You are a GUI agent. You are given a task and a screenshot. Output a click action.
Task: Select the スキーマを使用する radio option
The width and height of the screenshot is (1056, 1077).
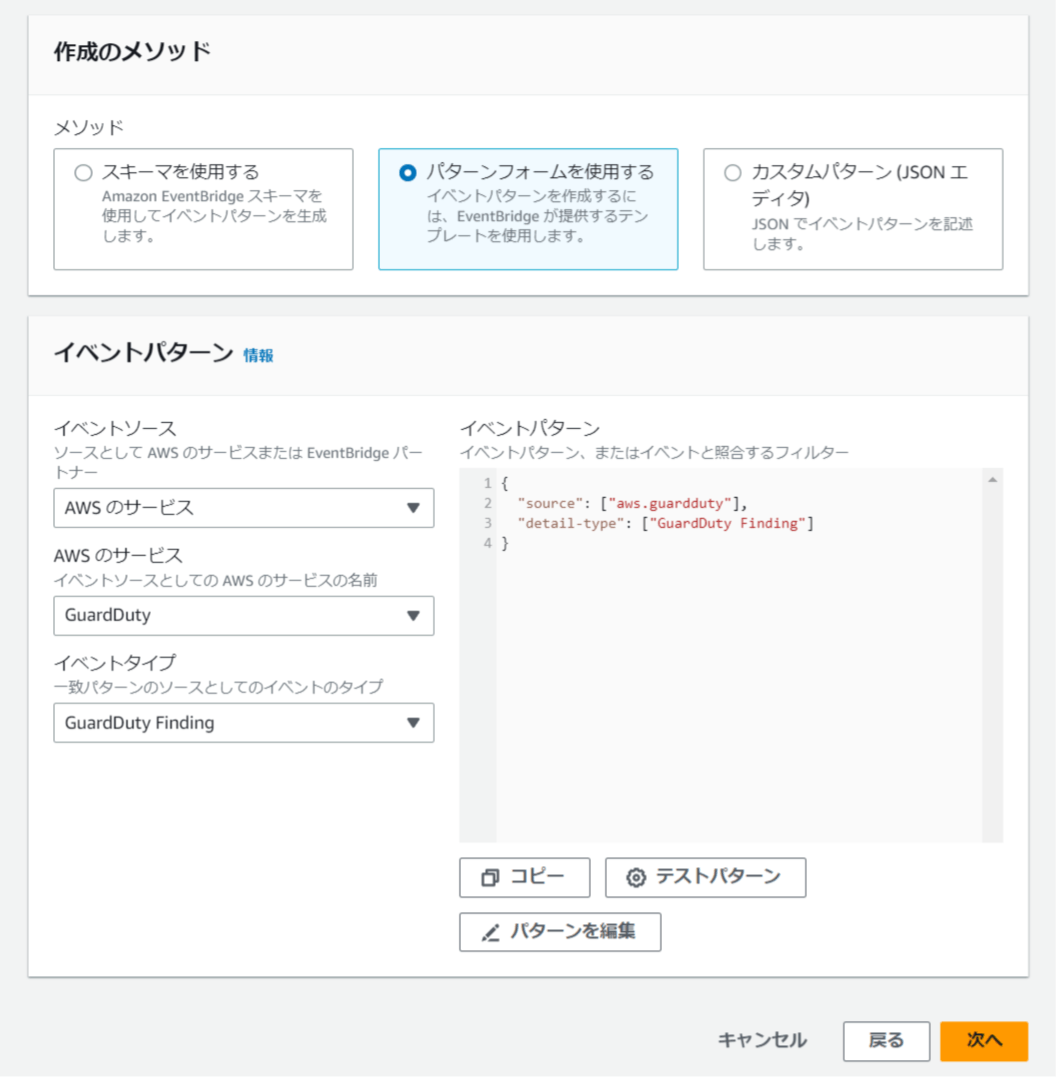click(83, 172)
